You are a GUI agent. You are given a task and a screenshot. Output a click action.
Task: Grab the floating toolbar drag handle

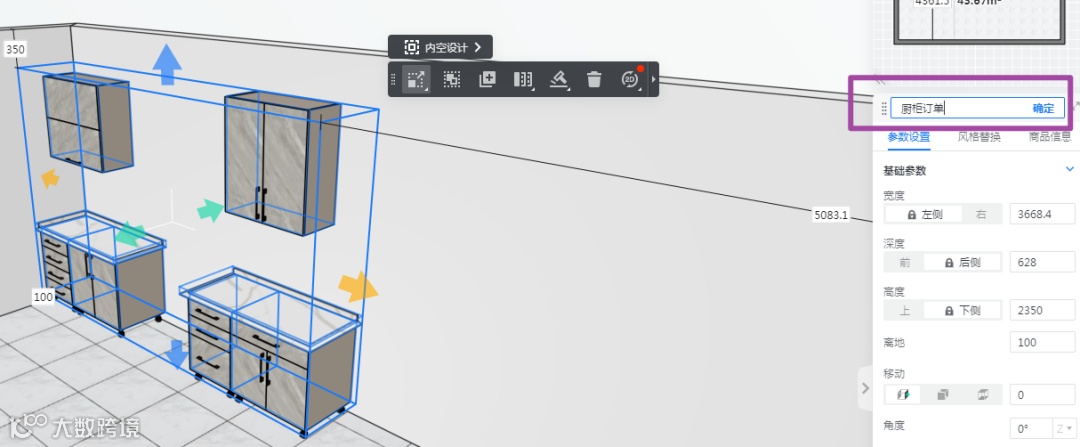click(393, 80)
